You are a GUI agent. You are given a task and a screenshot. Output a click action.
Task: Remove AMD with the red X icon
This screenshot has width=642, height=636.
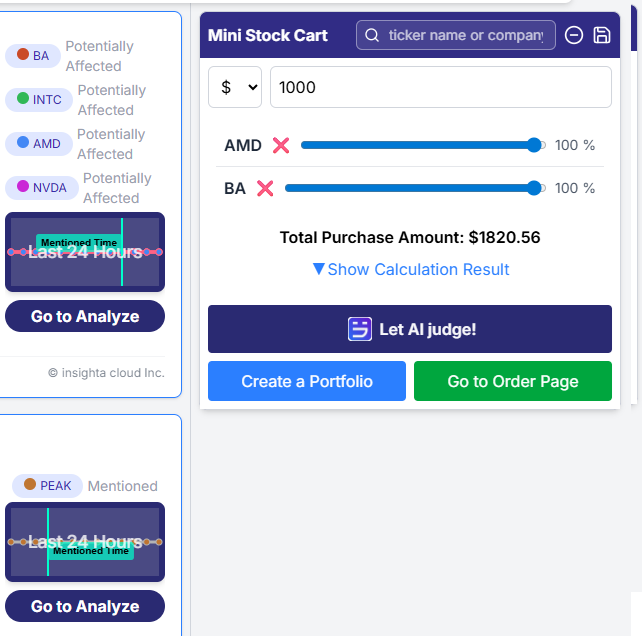tap(281, 145)
